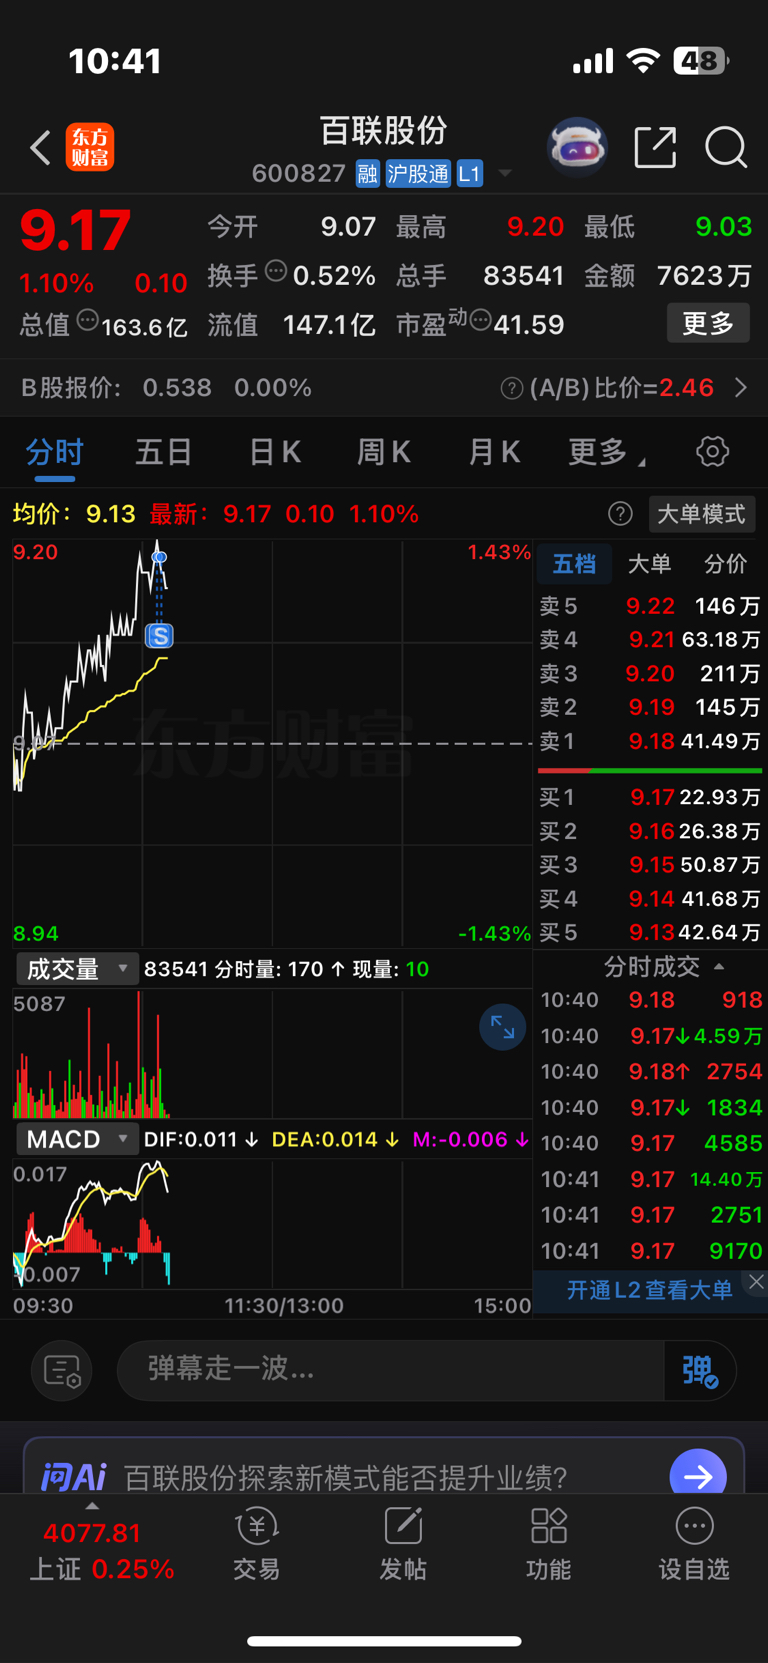
Task: Tap 买2 row at 9.16
Action: click(649, 831)
